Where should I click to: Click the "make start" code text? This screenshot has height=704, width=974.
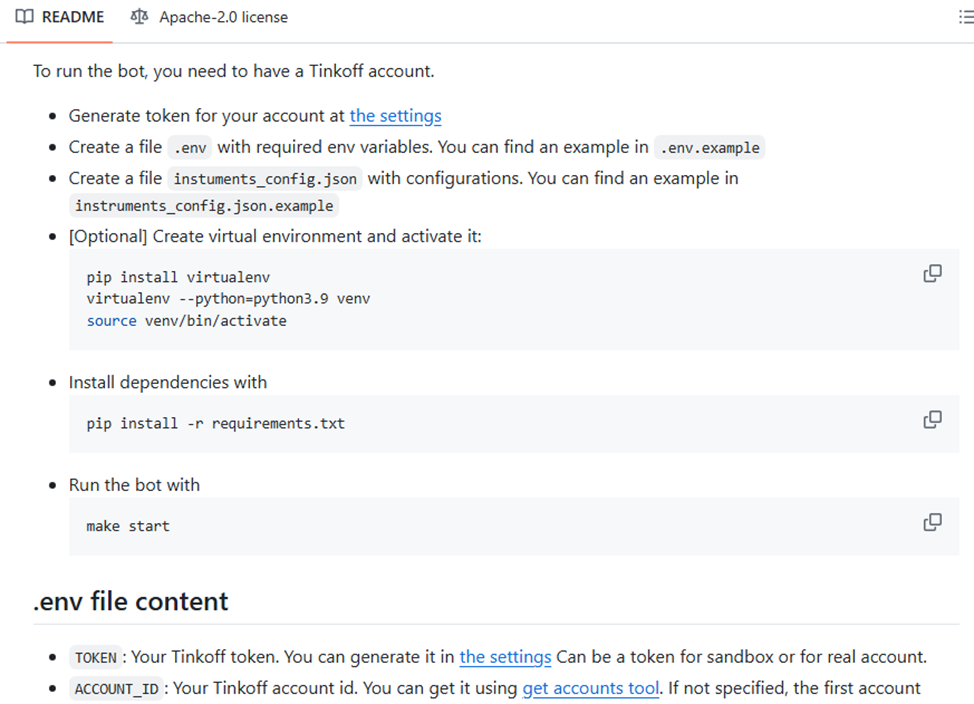128,526
